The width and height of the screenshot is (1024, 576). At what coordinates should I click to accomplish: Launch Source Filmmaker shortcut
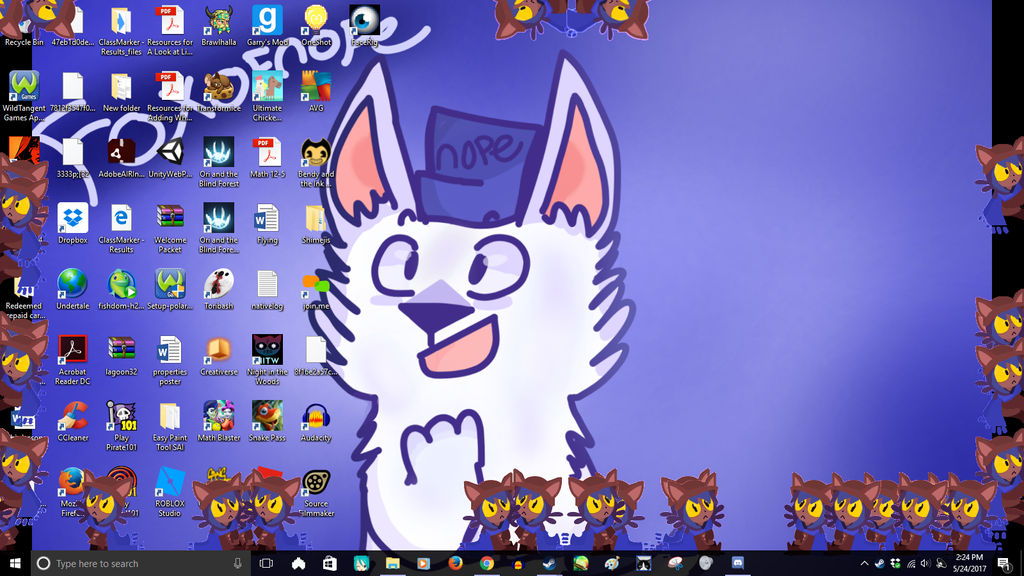click(316, 492)
